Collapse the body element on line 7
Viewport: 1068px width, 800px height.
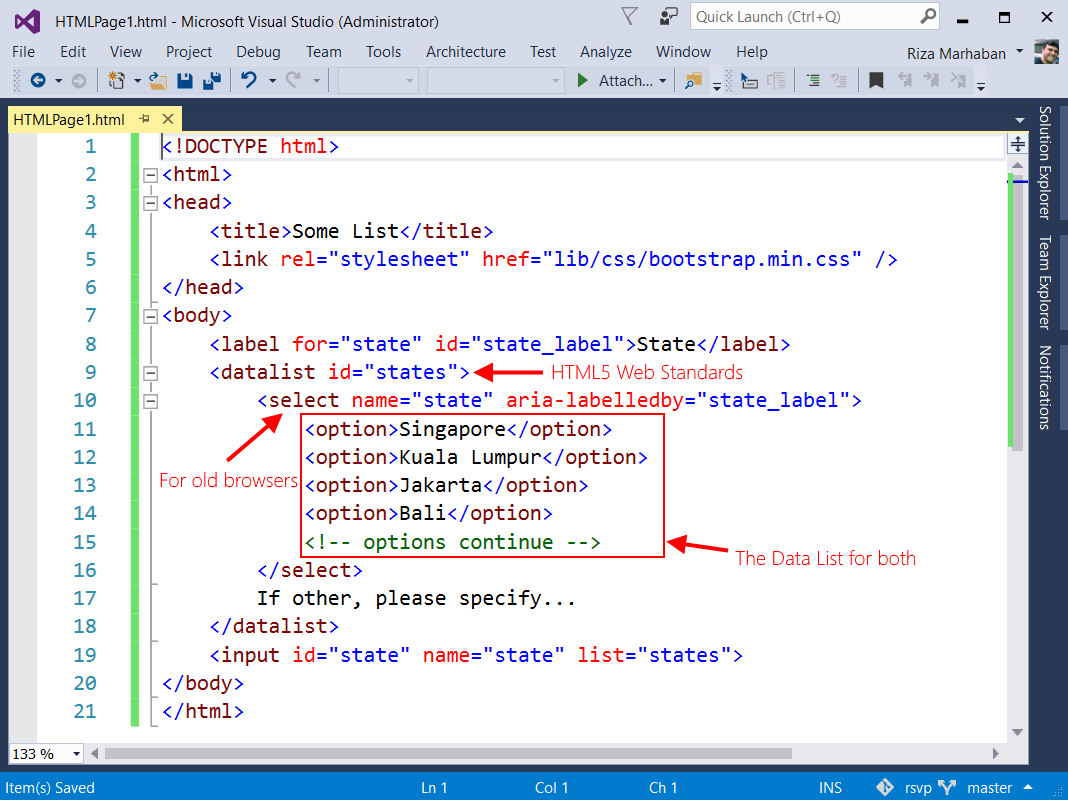(151, 316)
